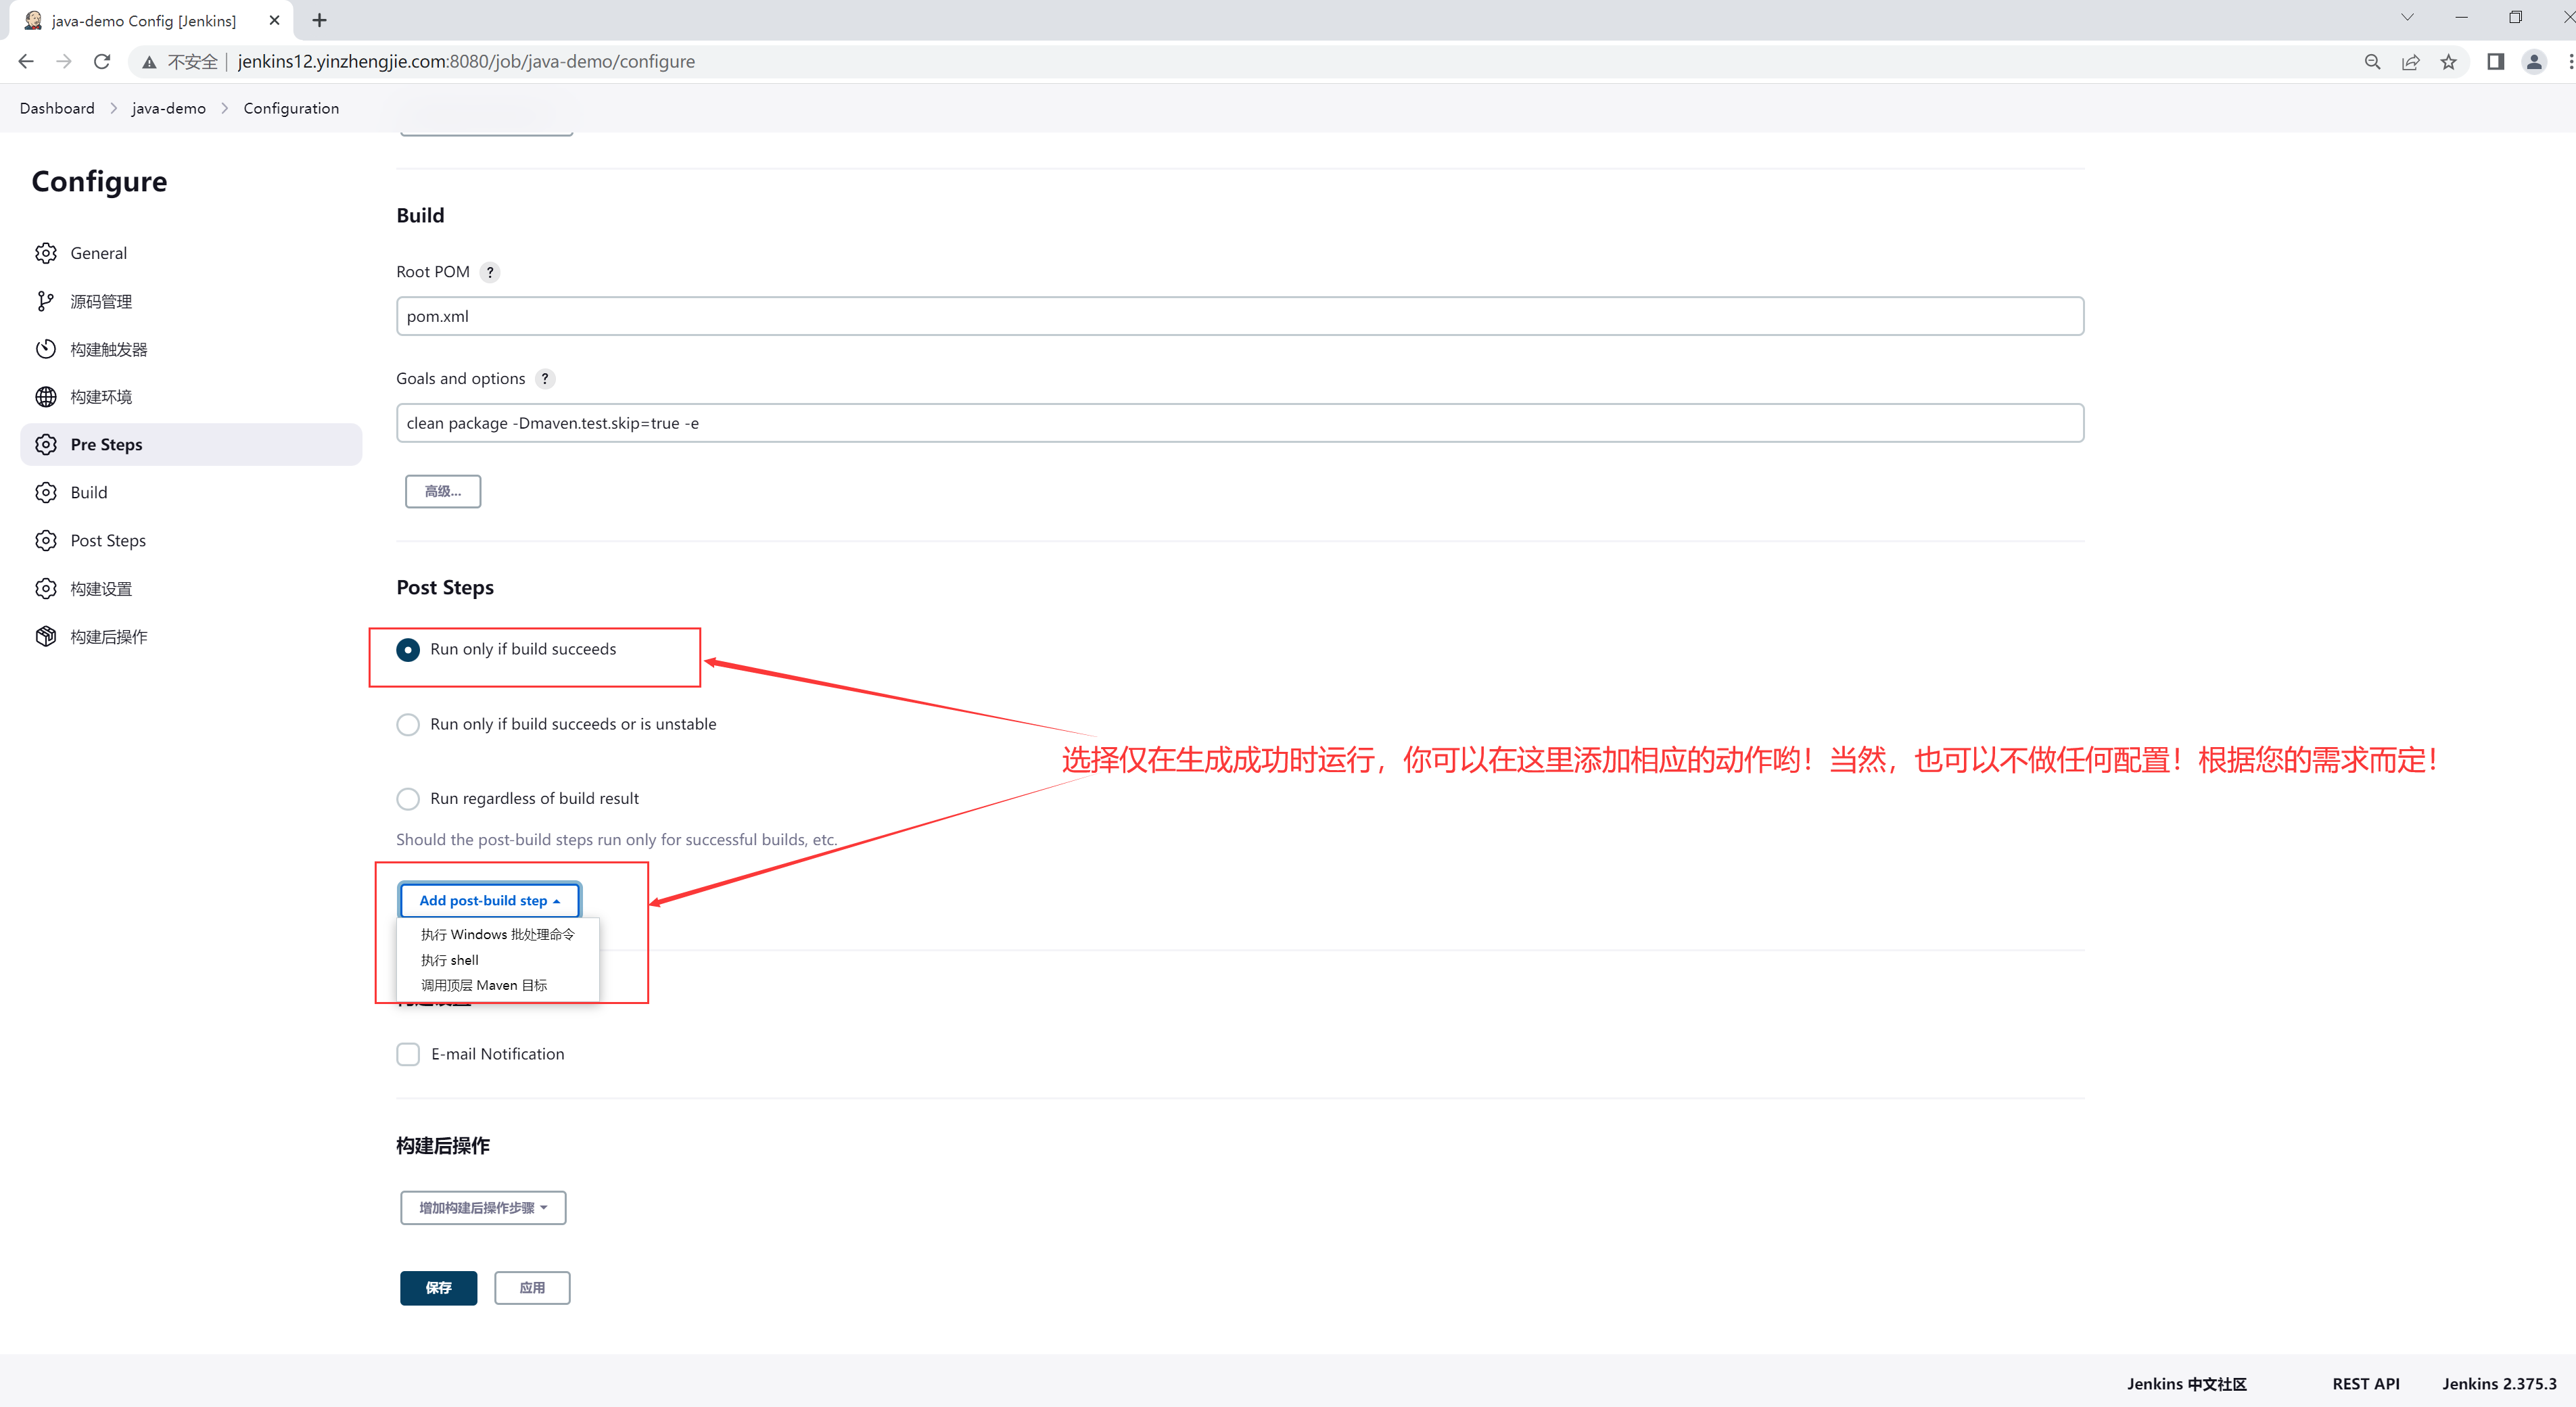Select Run only if build succeeds
The height and width of the screenshot is (1407, 2576).
(x=408, y=650)
